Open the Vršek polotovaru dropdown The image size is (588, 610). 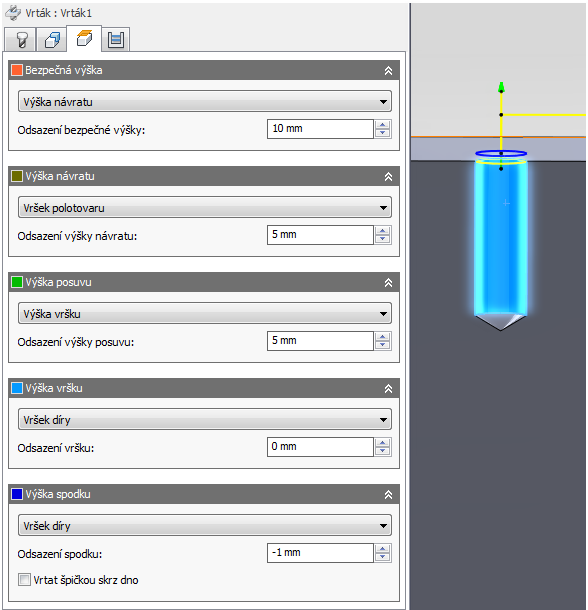click(x=205, y=207)
